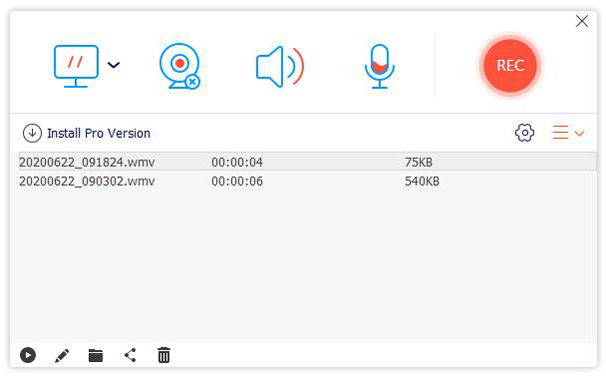Screen dimensions: 606x376
Task: Rename recording with the pencil icon
Action: tap(62, 356)
